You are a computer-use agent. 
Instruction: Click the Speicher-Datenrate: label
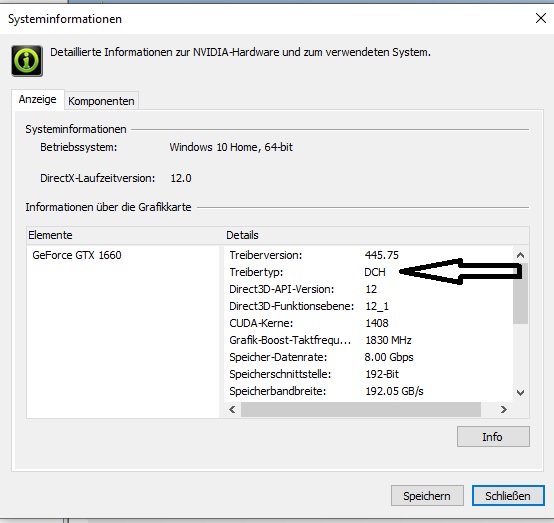(278, 357)
